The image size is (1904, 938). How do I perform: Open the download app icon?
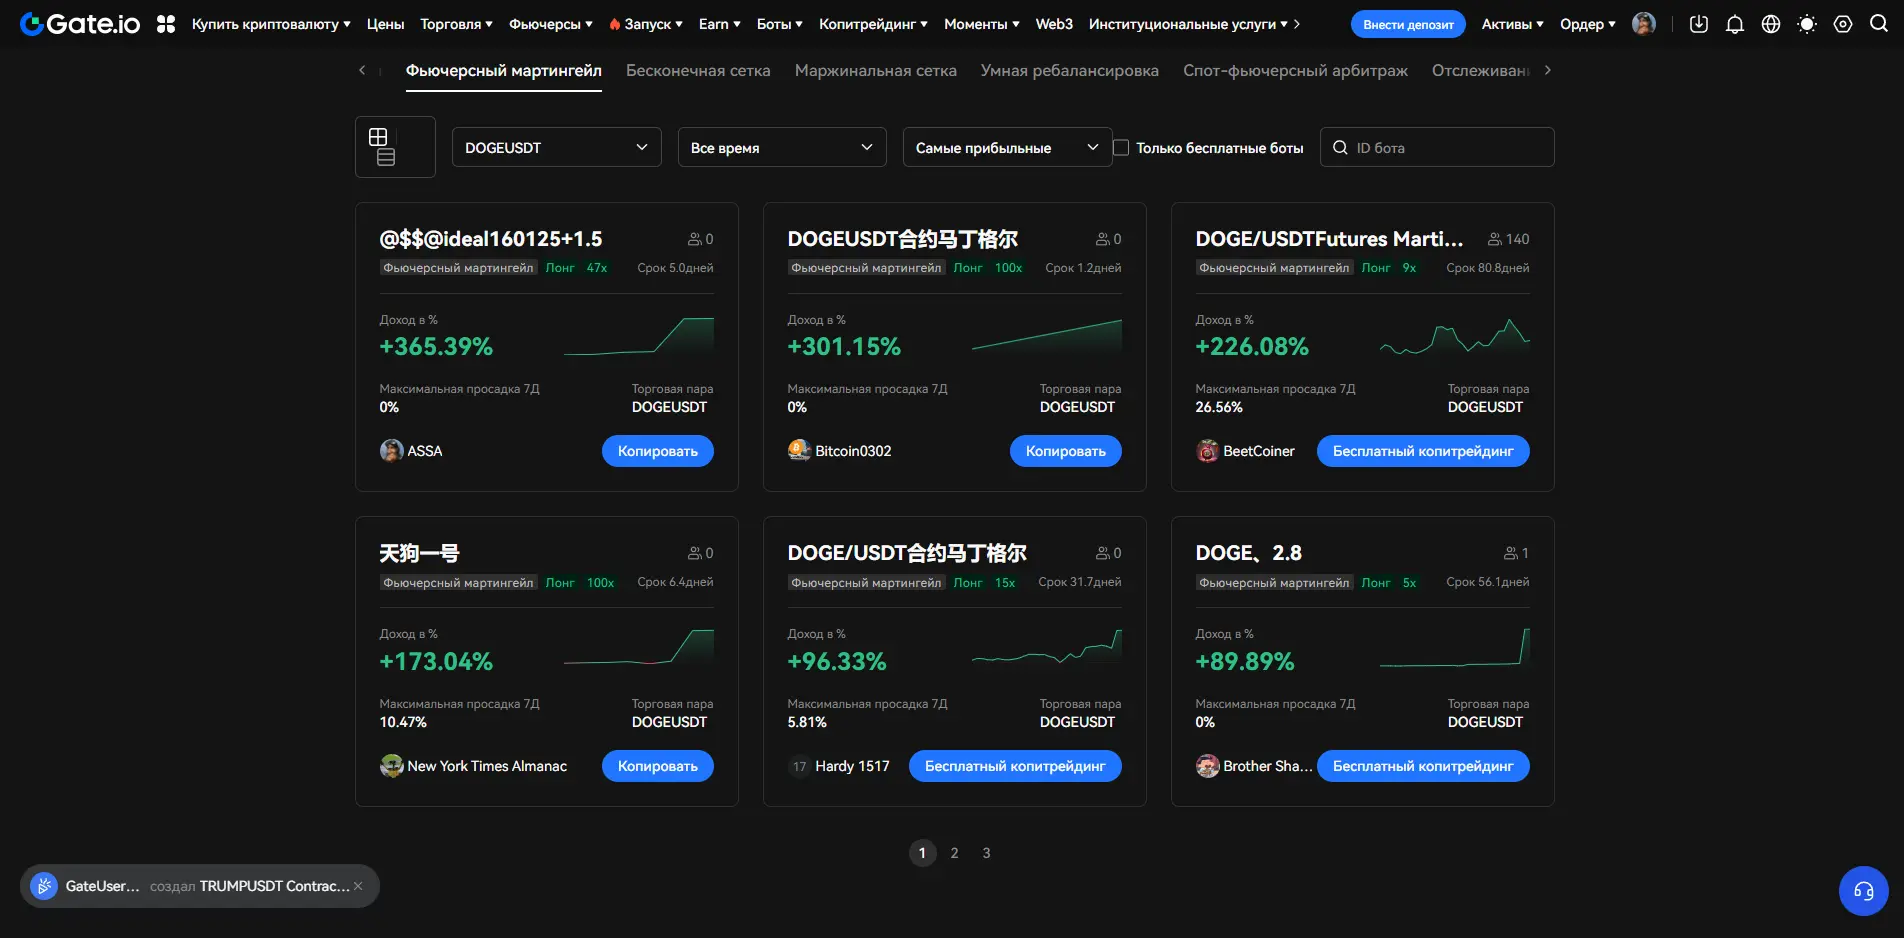click(x=1699, y=24)
